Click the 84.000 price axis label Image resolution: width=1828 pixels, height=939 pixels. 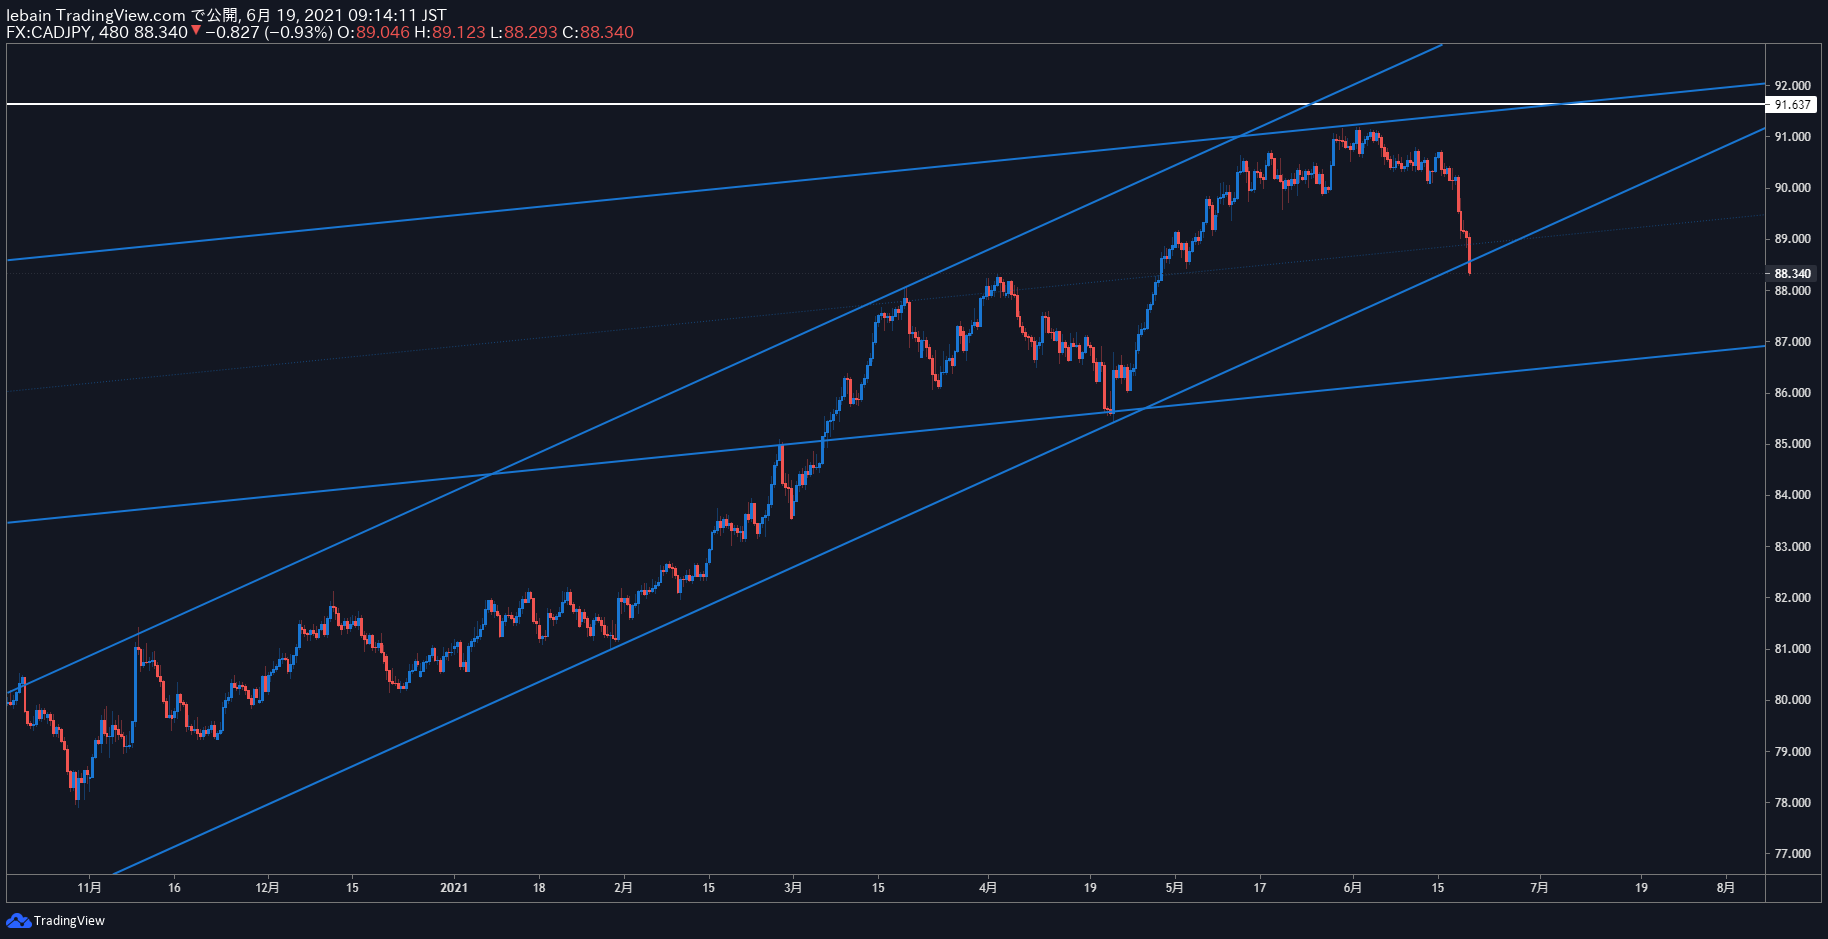pyautogui.click(x=1792, y=495)
